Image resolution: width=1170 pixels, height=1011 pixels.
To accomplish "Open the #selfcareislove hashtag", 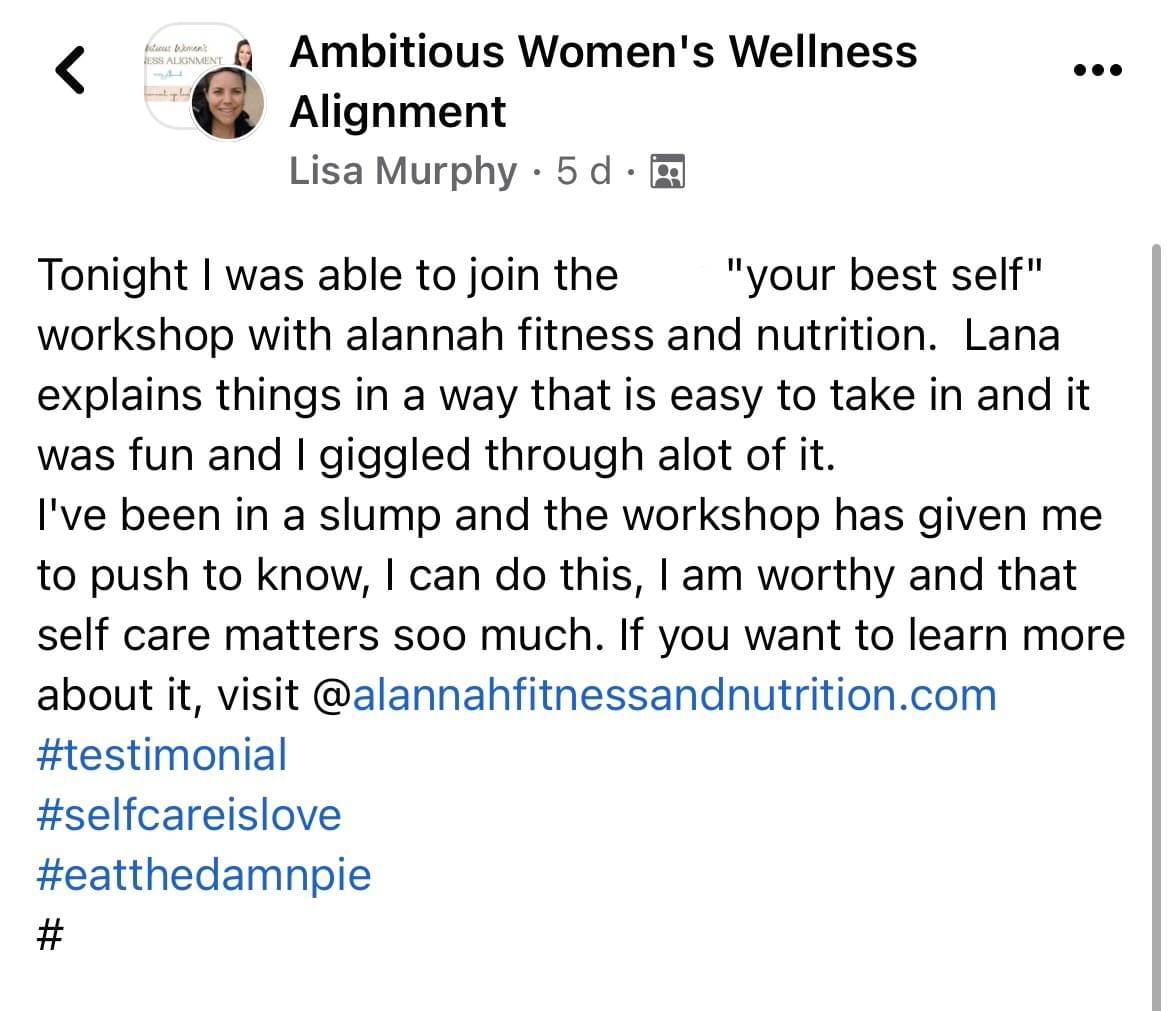I will 189,815.
